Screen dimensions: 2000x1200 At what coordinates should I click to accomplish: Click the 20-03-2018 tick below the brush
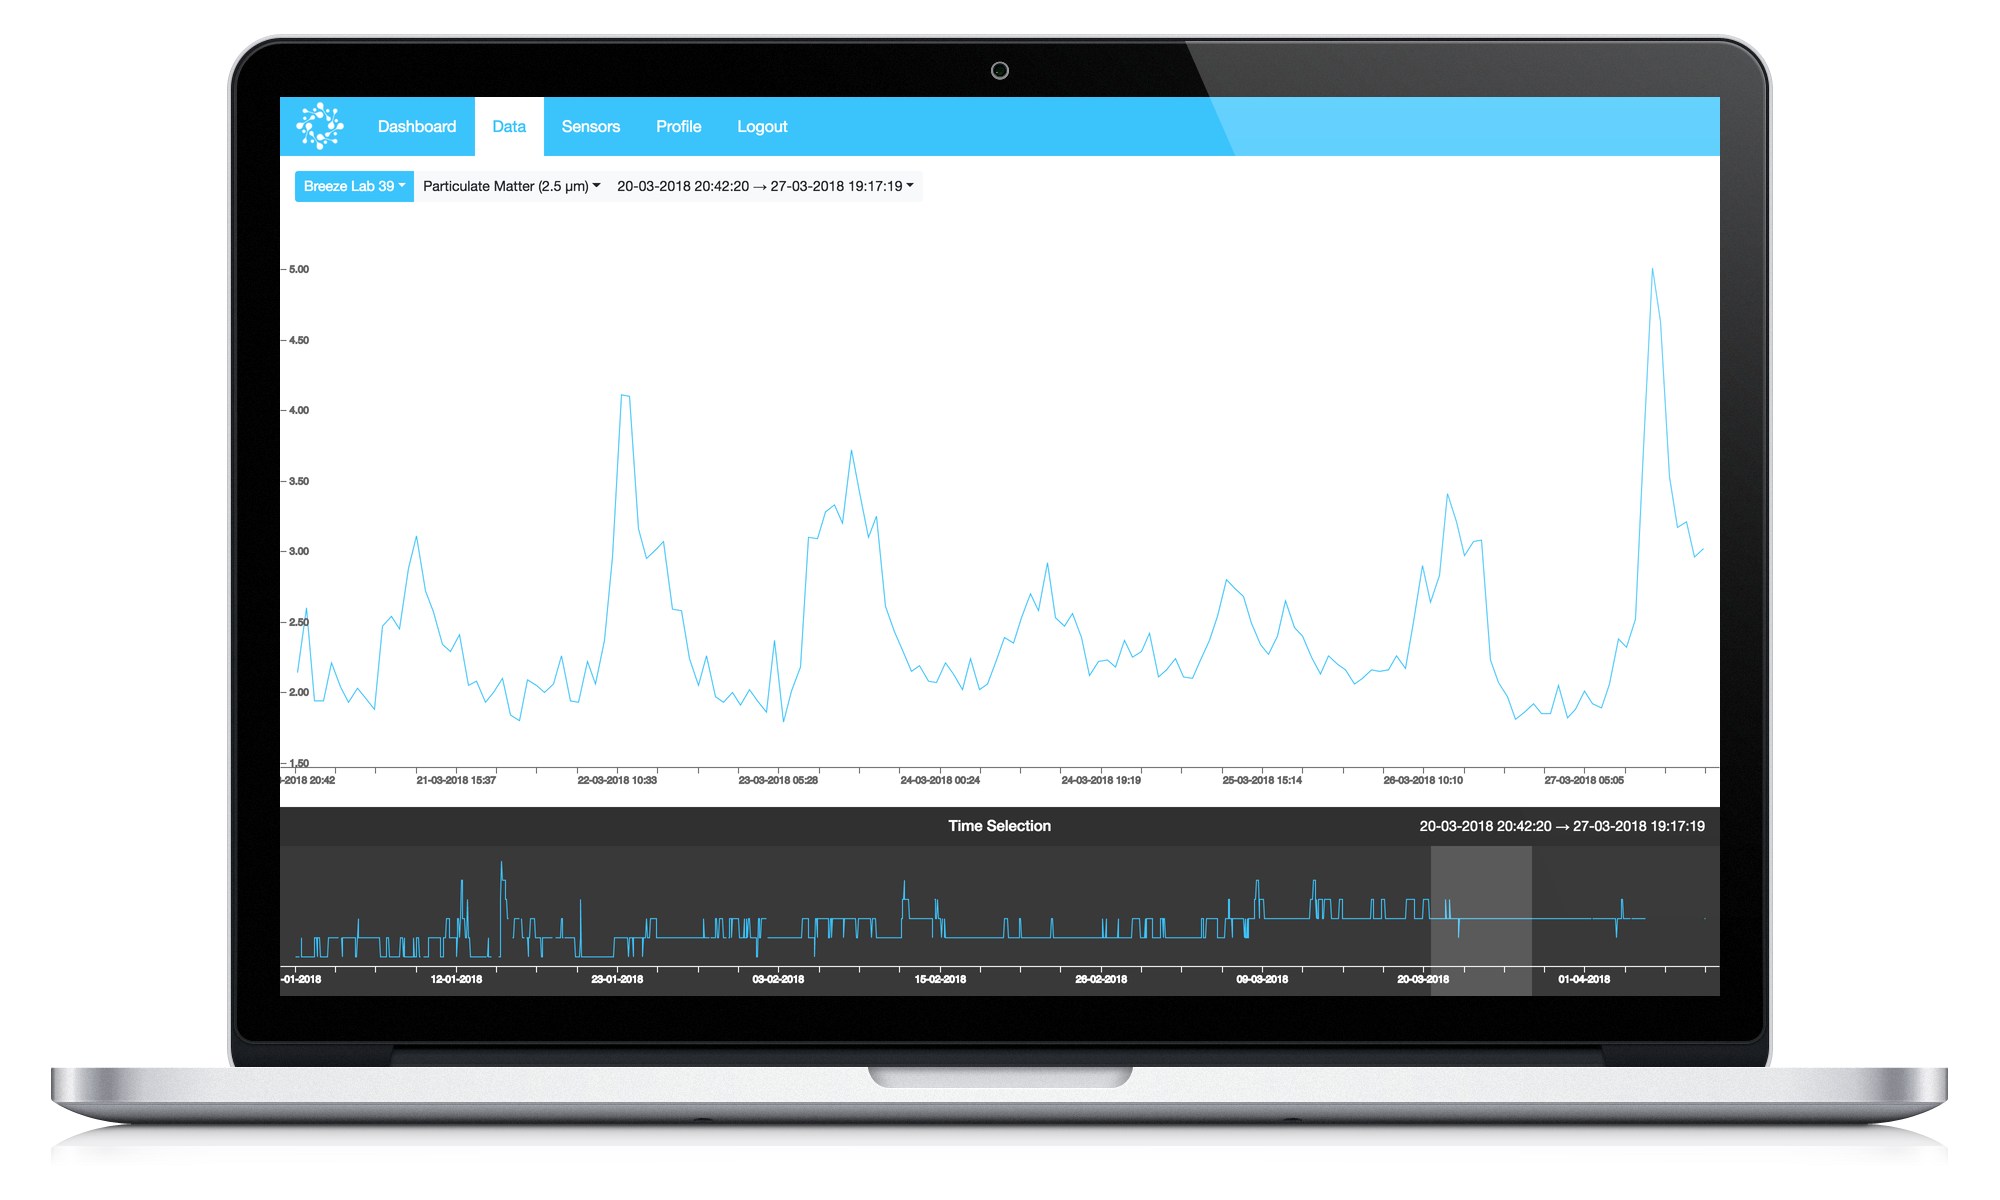[1425, 980]
